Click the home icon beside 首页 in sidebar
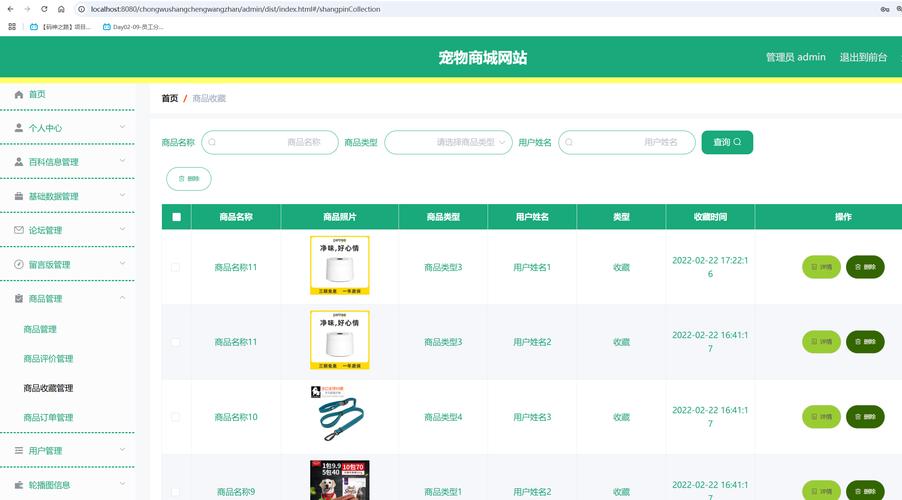The image size is (902, 500). (19, 94)
